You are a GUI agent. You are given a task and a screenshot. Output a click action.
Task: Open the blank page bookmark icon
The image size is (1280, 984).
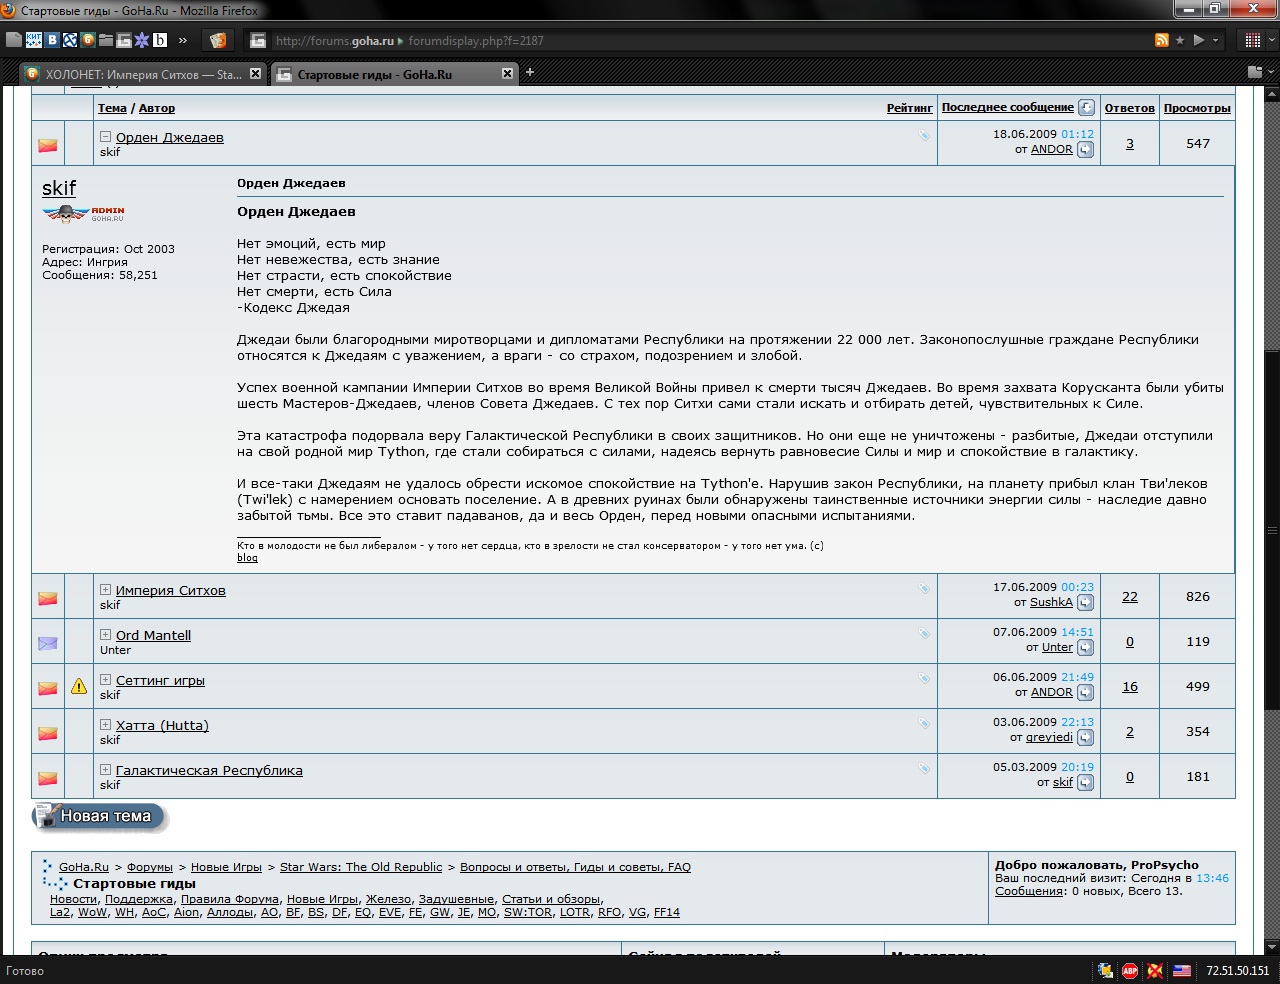pos(13,40)
